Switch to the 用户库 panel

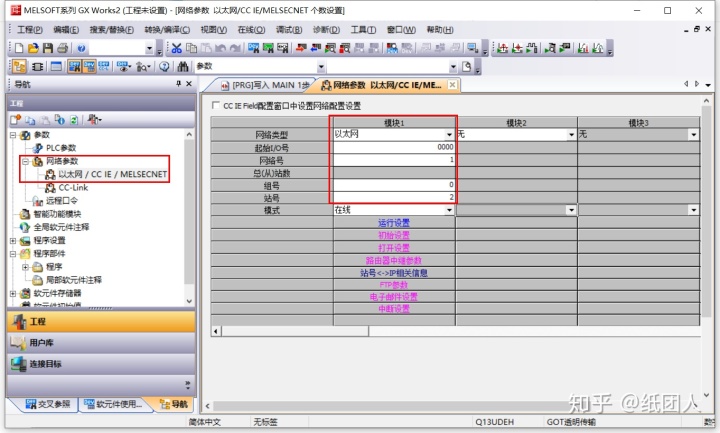[x=101, y=343]
